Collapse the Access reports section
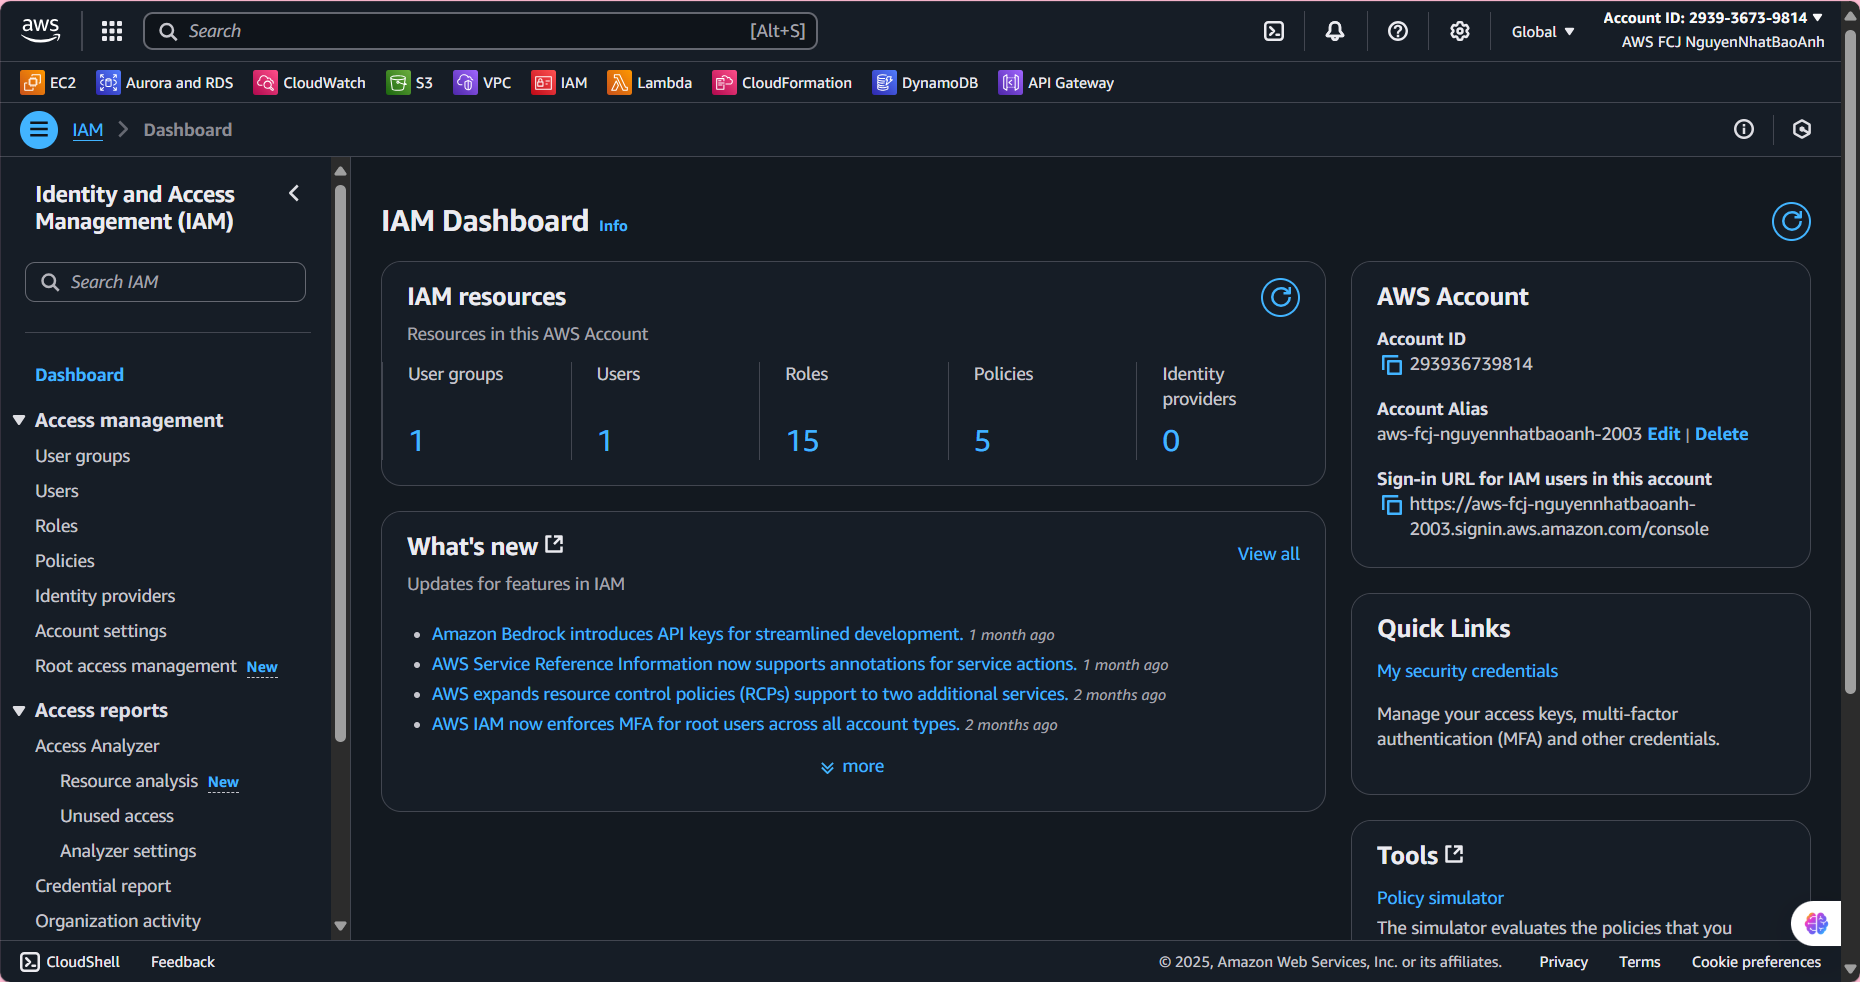1860x982 pixels. pos(19,710)
